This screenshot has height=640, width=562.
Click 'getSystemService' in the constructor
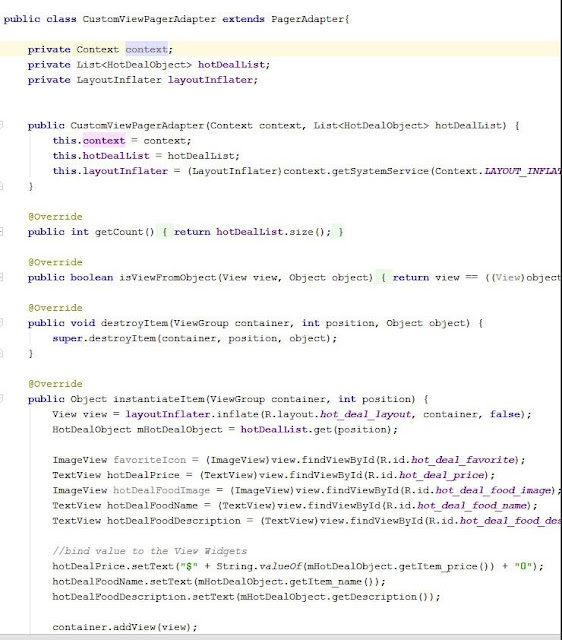coord(380,171)
